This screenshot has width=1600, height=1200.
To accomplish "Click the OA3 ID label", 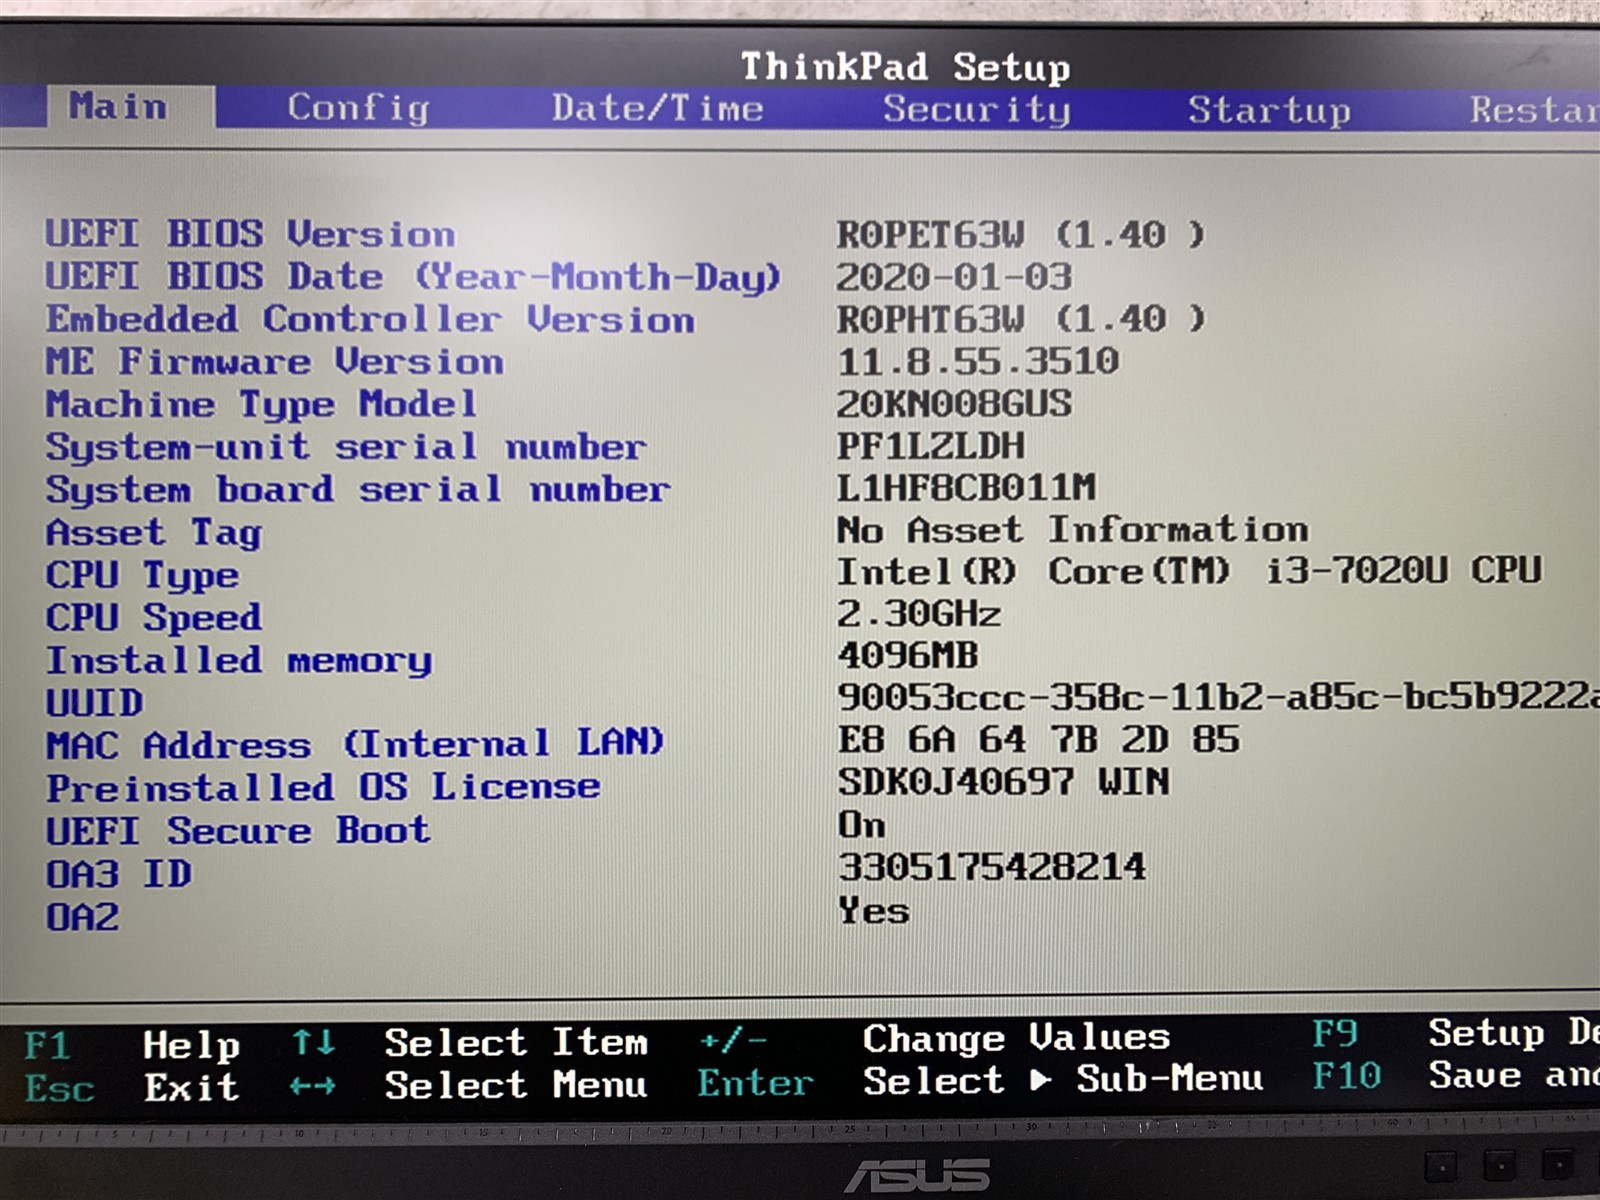I will point(118,875).
